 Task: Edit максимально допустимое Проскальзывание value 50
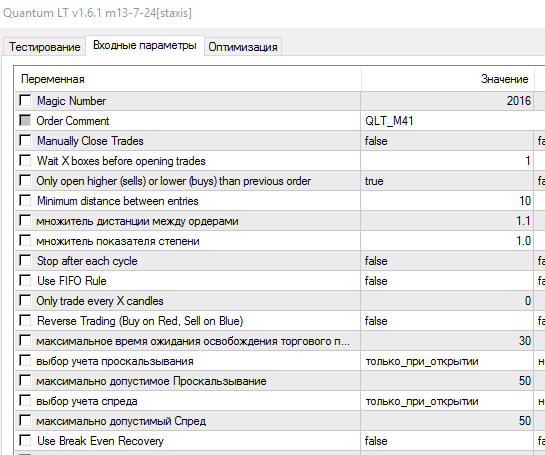point(447,381)
